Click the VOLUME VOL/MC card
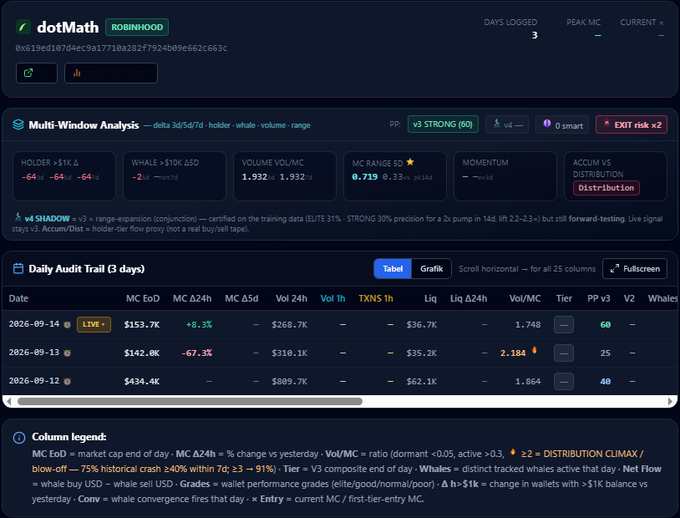680x518 pixels. (x=284, y=176)
